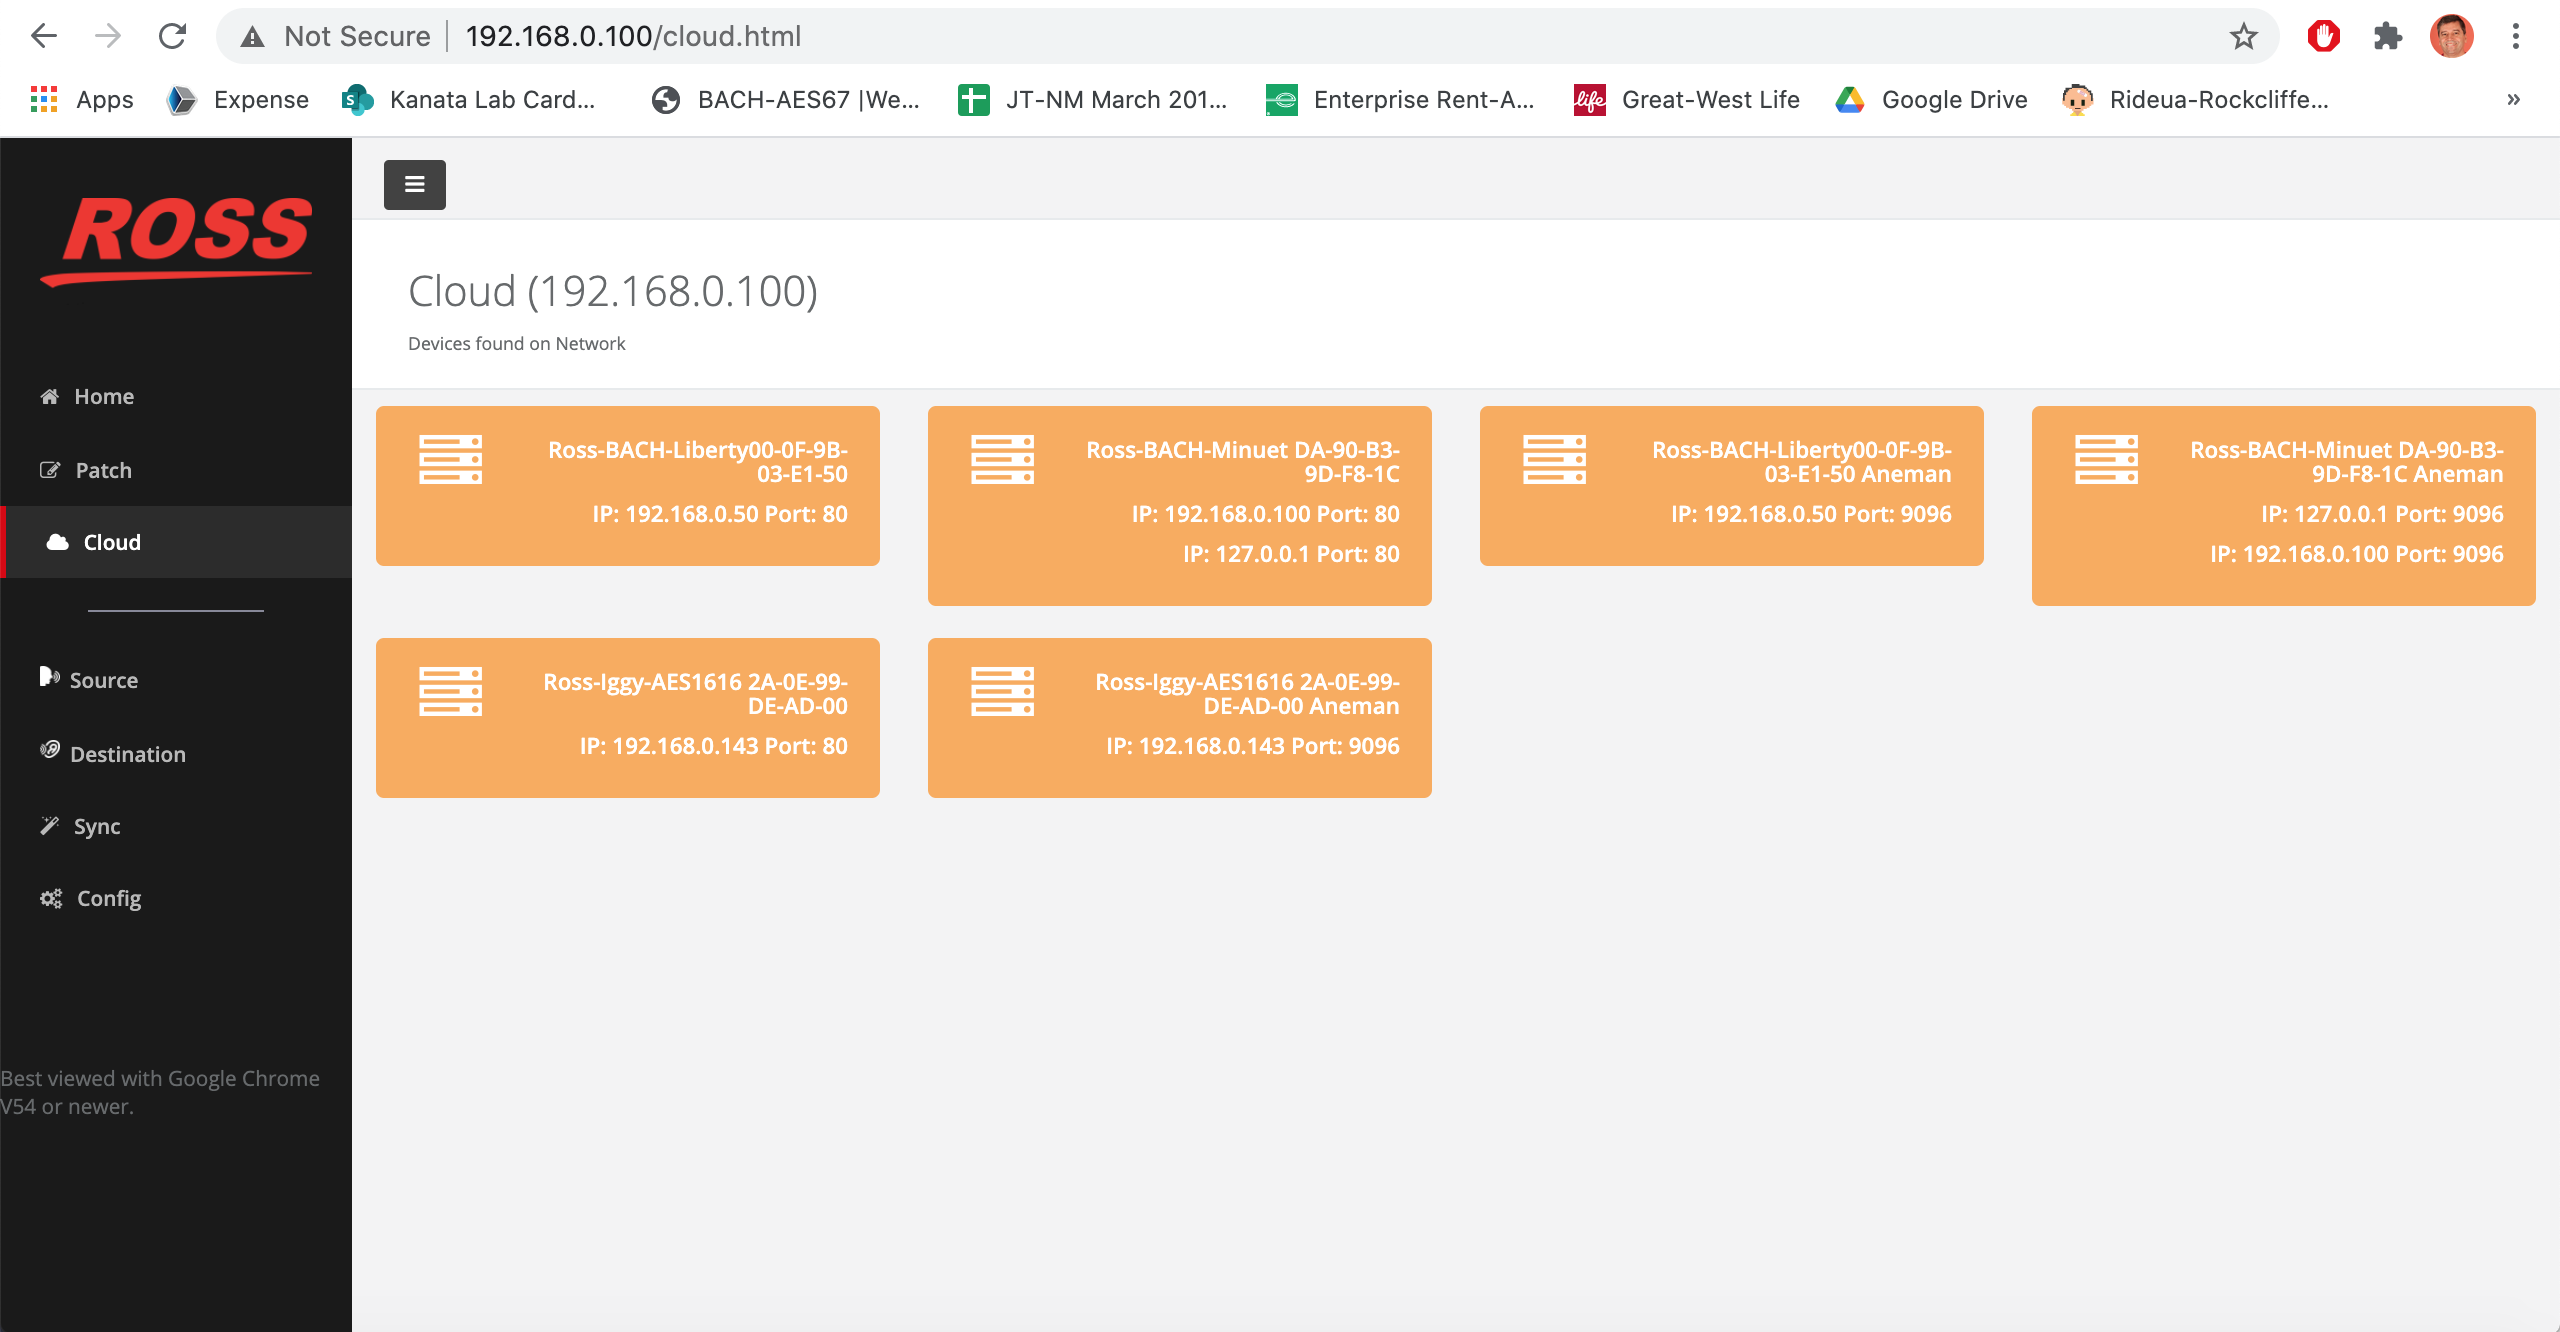Image resolution: width=2560 pixels, height=1332 pixels.
Task: Open the Config menu item
Action: coord(176,898)
